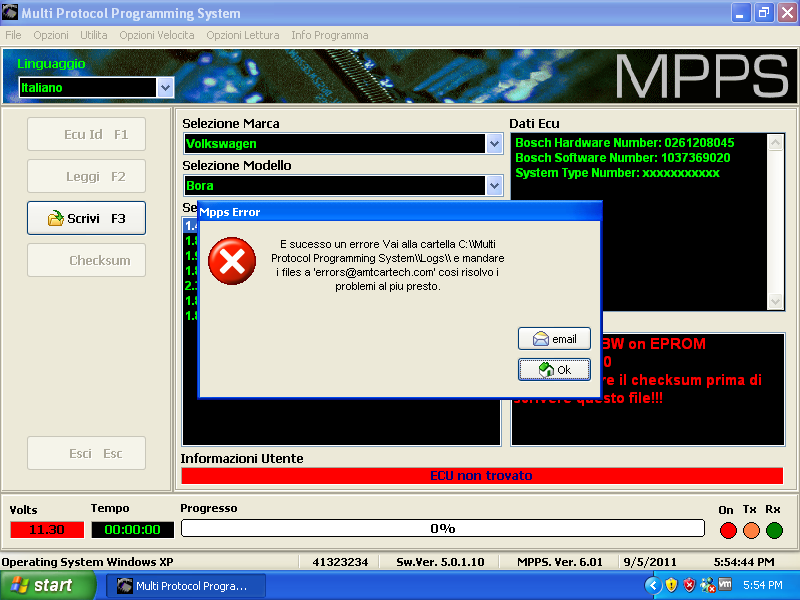This screenshot has height=600, width=800.
Task: Close the Multi Protocol Programming System window
Action: coord(787,13)
